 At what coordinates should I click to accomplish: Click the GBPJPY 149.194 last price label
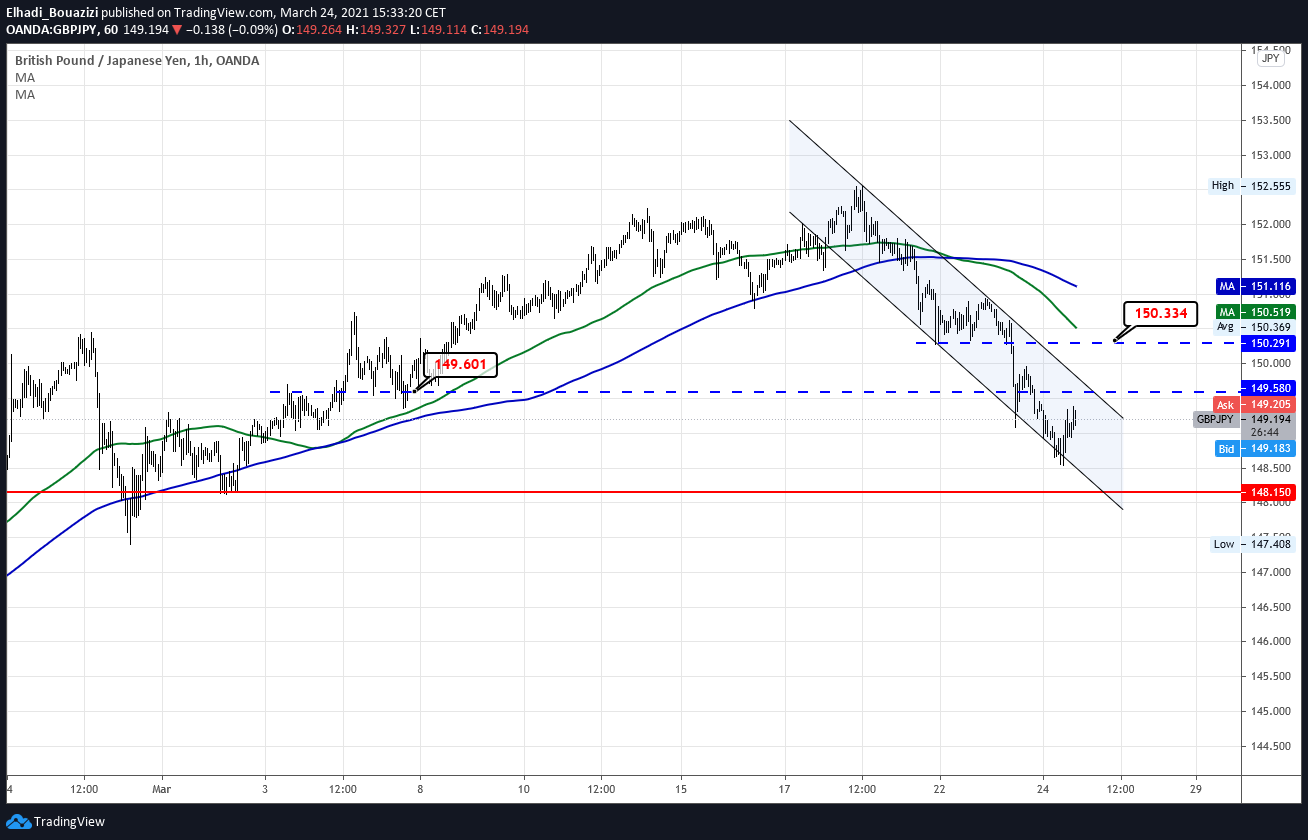[1245, 420]
